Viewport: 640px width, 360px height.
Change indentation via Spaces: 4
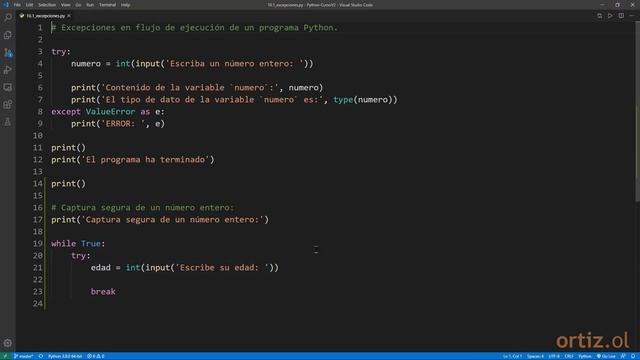coord(535,356)
